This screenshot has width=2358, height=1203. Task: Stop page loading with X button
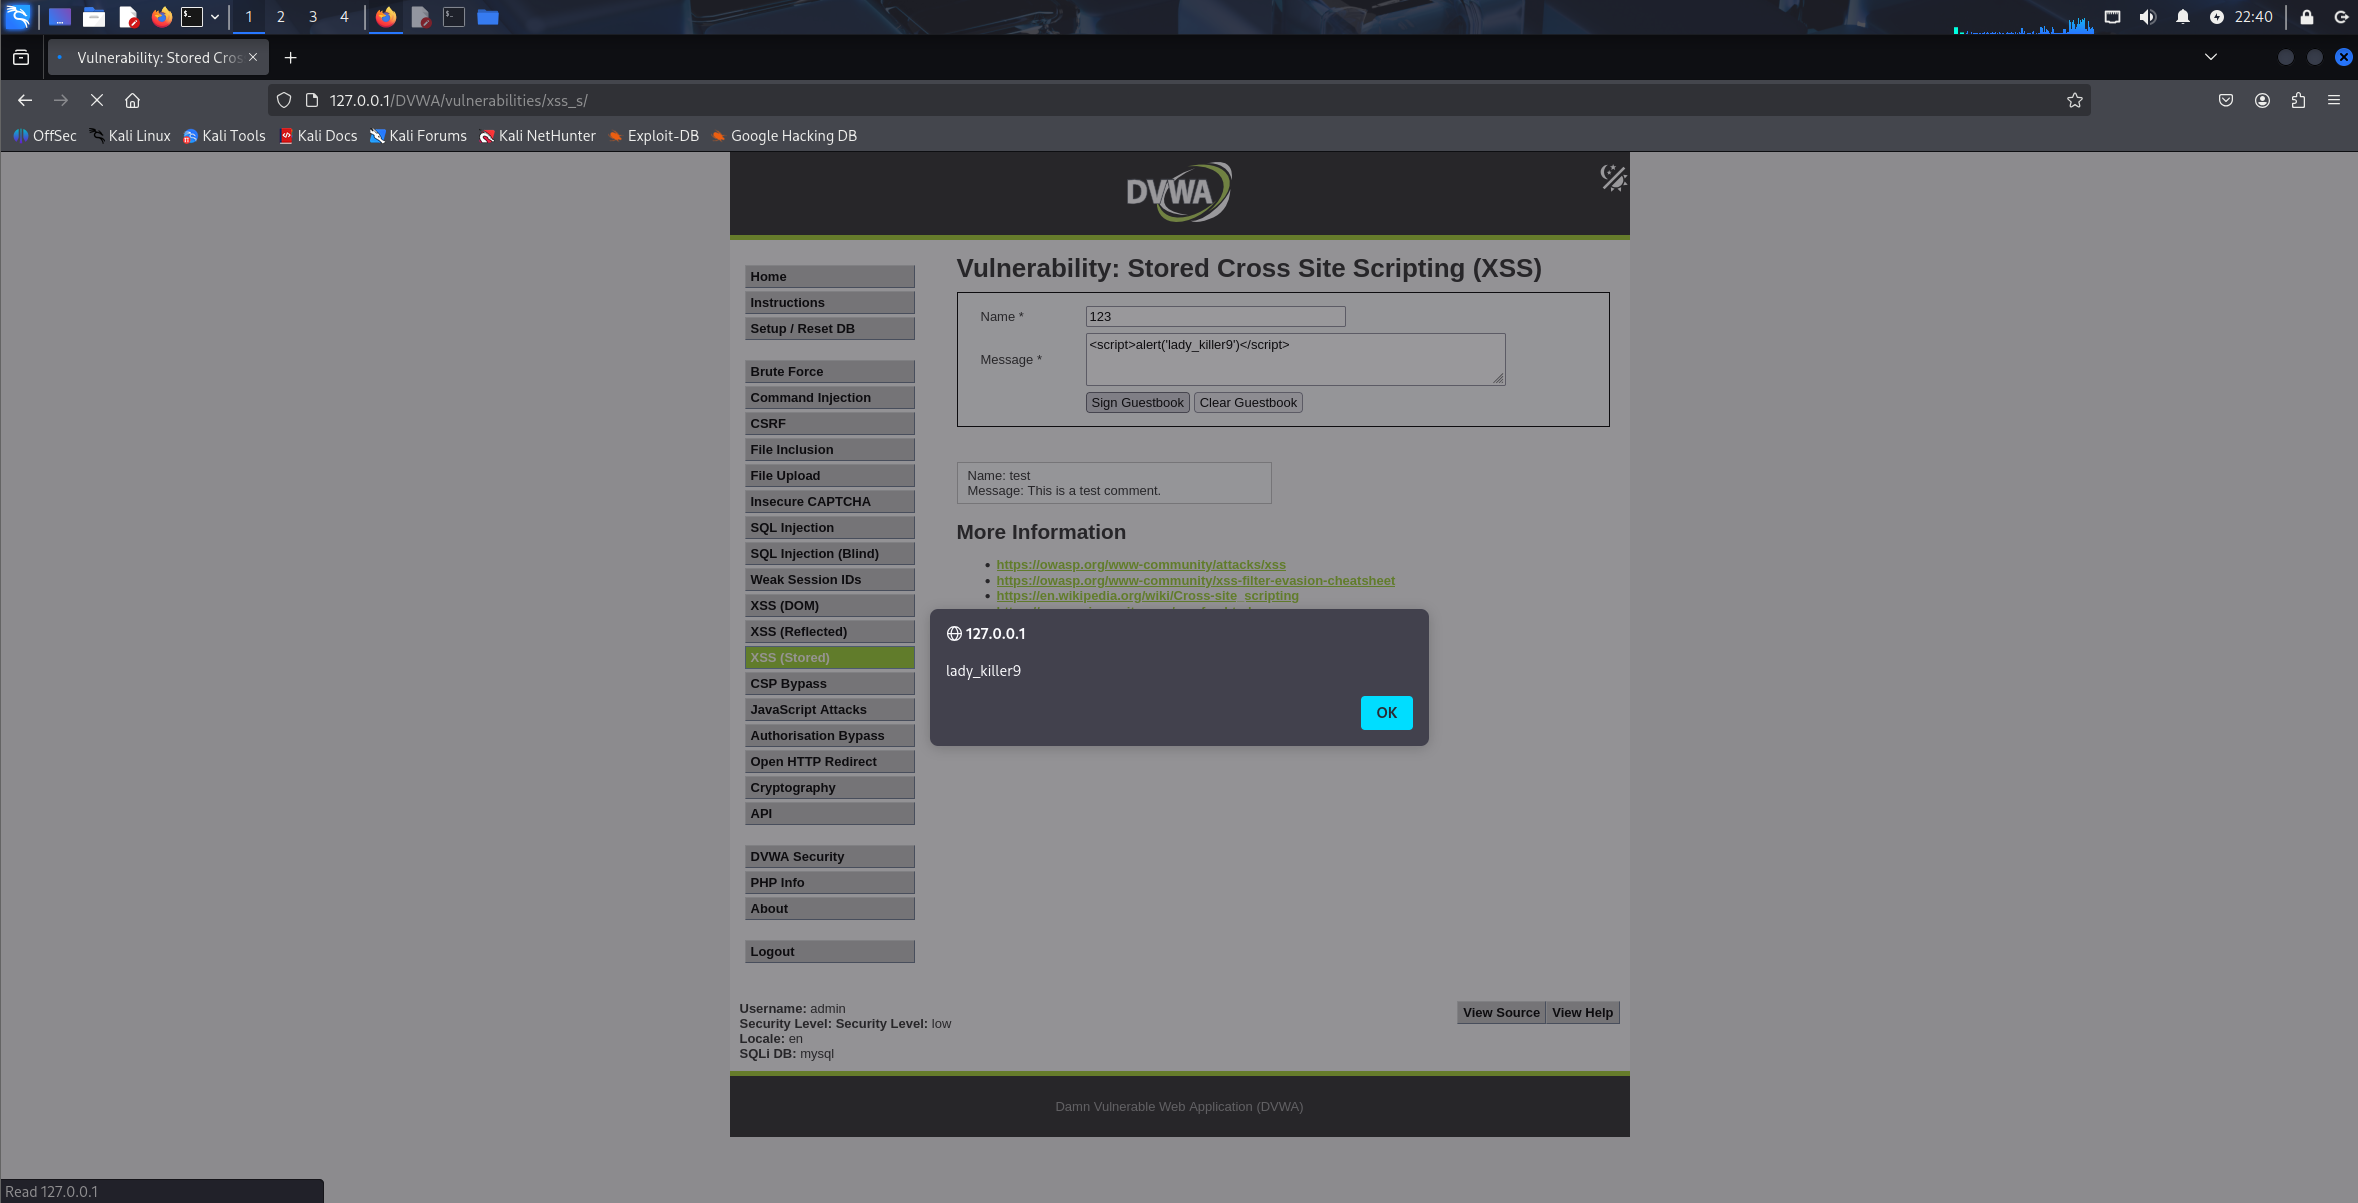click(97, 100)
